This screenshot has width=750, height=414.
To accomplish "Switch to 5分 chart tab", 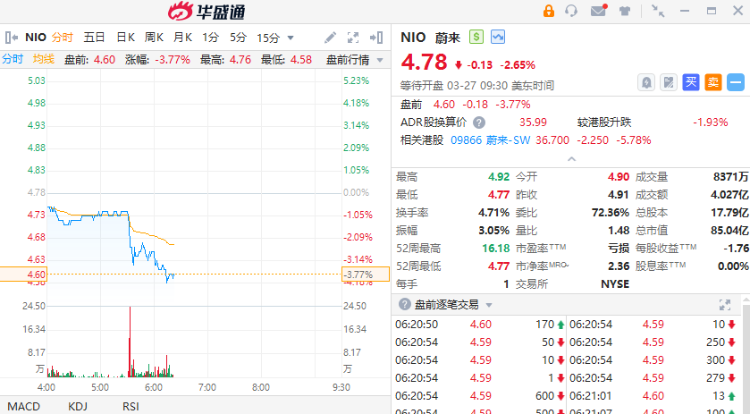I will click(x=238, y=37).
